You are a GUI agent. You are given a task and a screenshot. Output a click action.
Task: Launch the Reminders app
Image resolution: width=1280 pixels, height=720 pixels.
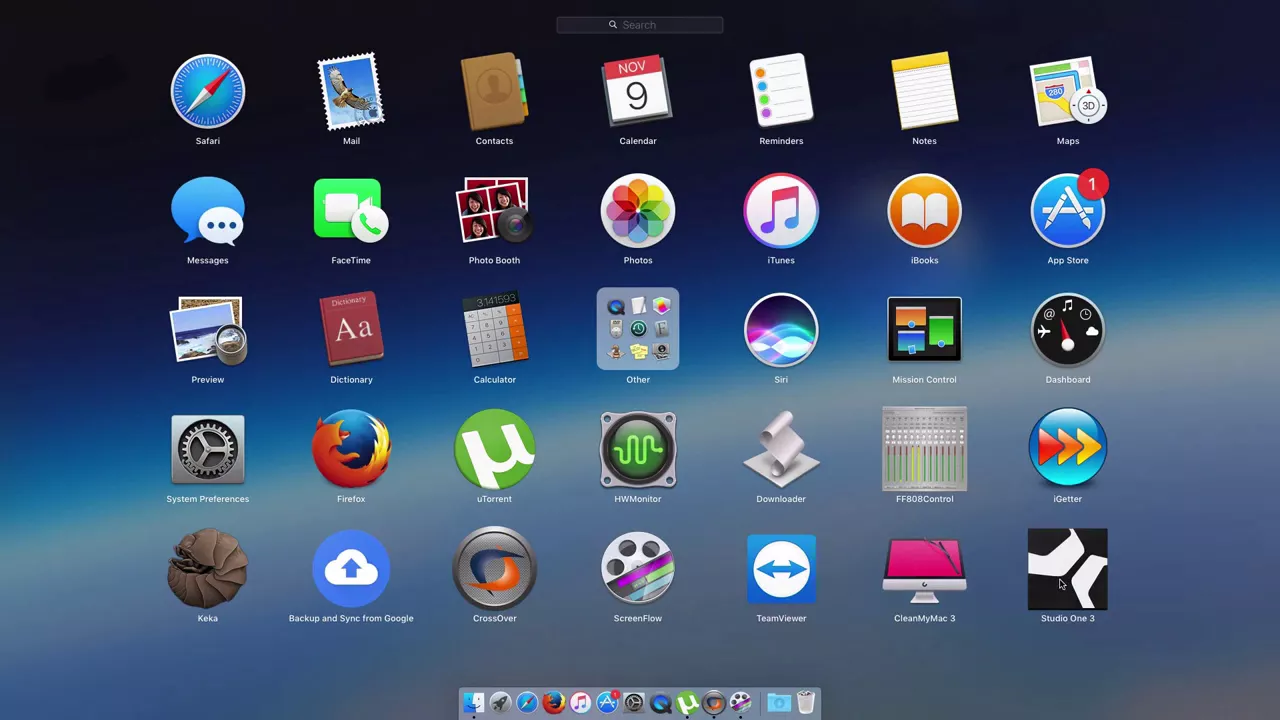tap(781, 92)
